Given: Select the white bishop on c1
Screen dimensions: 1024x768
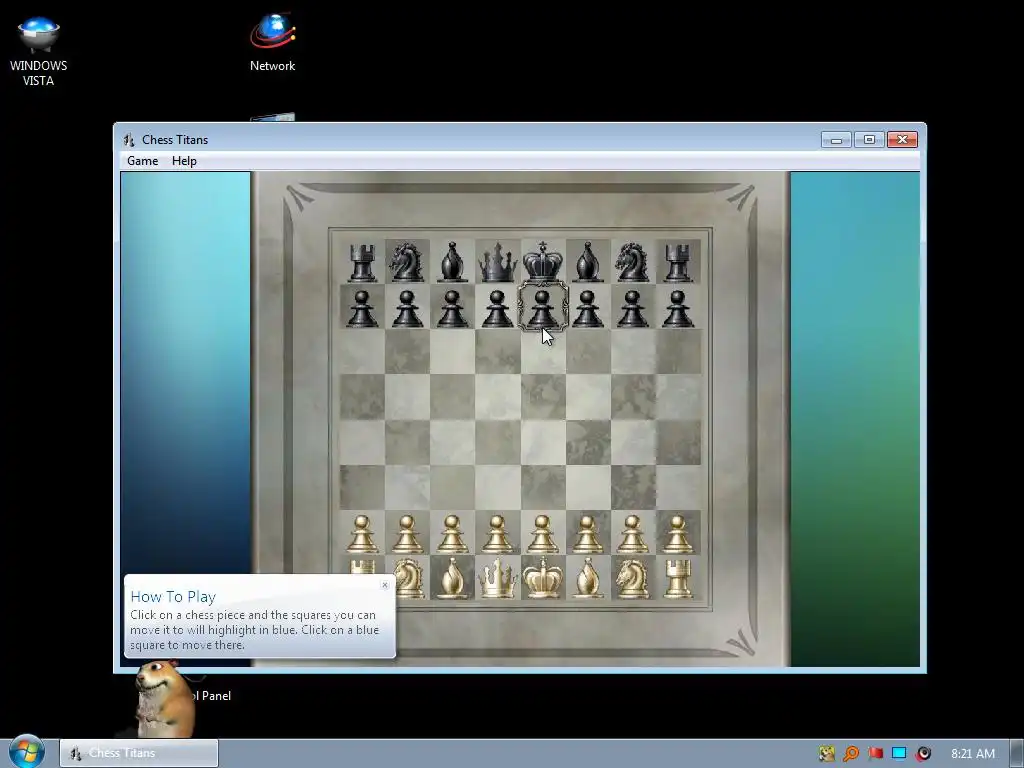Looking at the screenshot, I should tap(453, 579).
